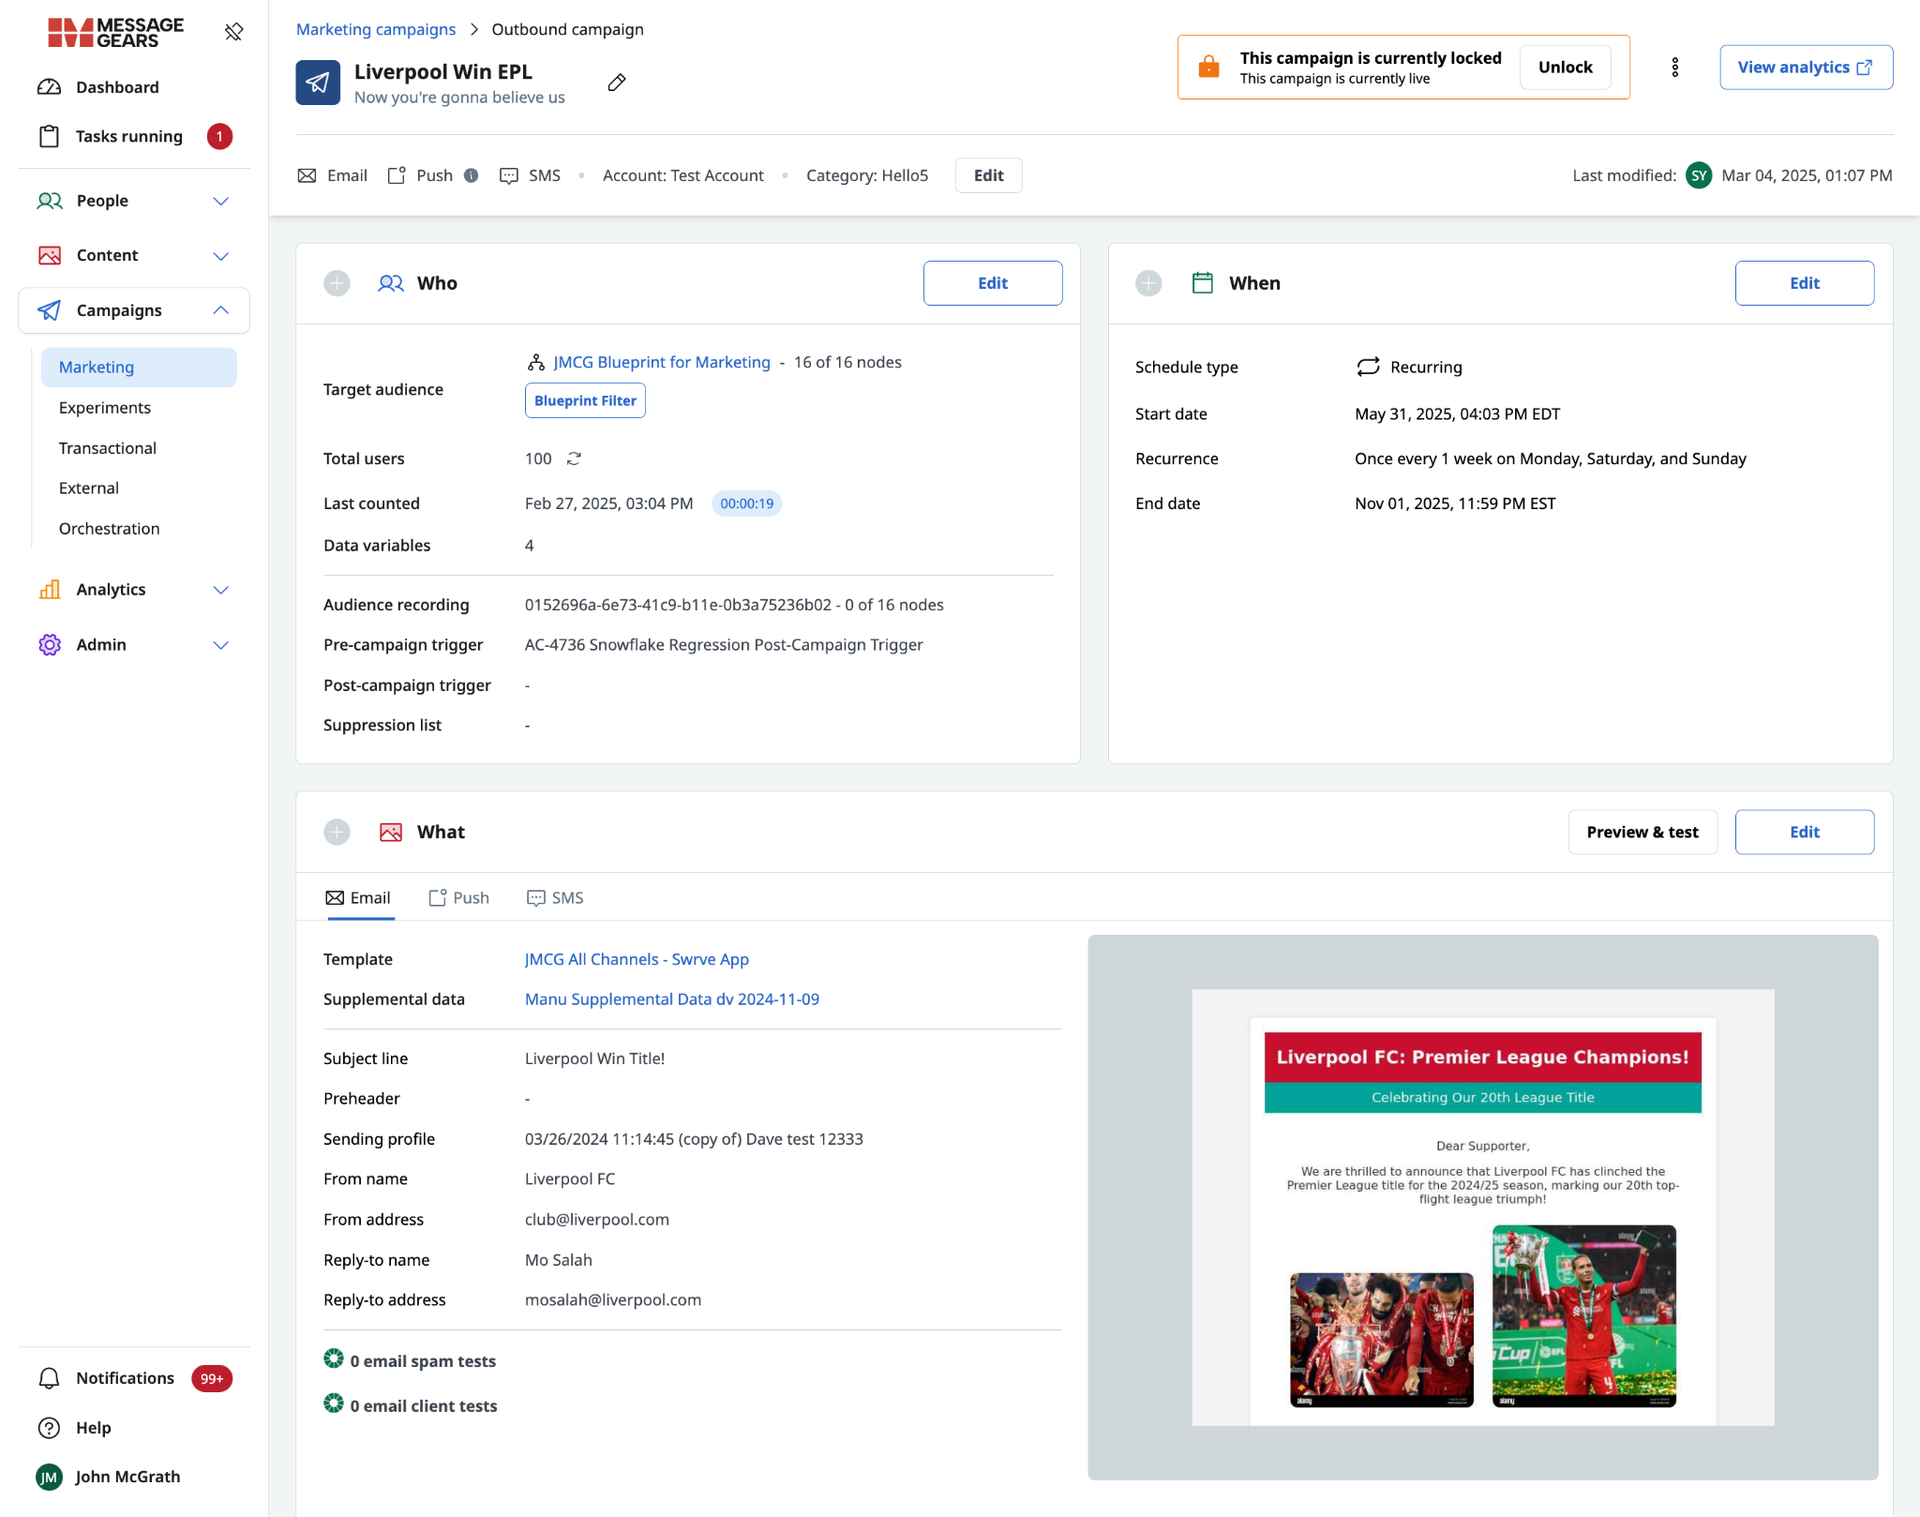Click the 99+ notifications badge
The height and width of the screenshot is (1517, 1920).
pos(212,1378)
